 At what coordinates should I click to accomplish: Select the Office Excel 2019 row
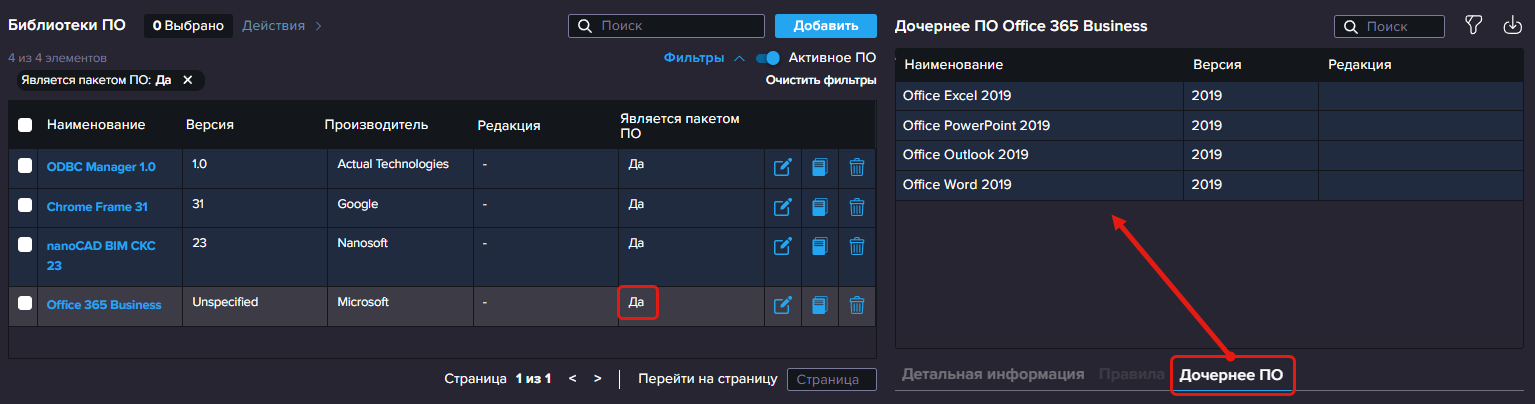(1209, 96)
